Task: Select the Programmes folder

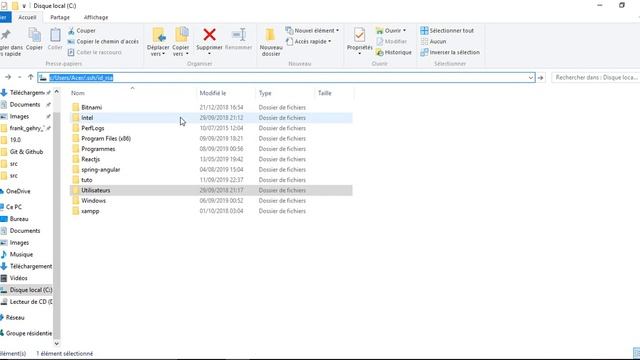Action: [211, 149]
